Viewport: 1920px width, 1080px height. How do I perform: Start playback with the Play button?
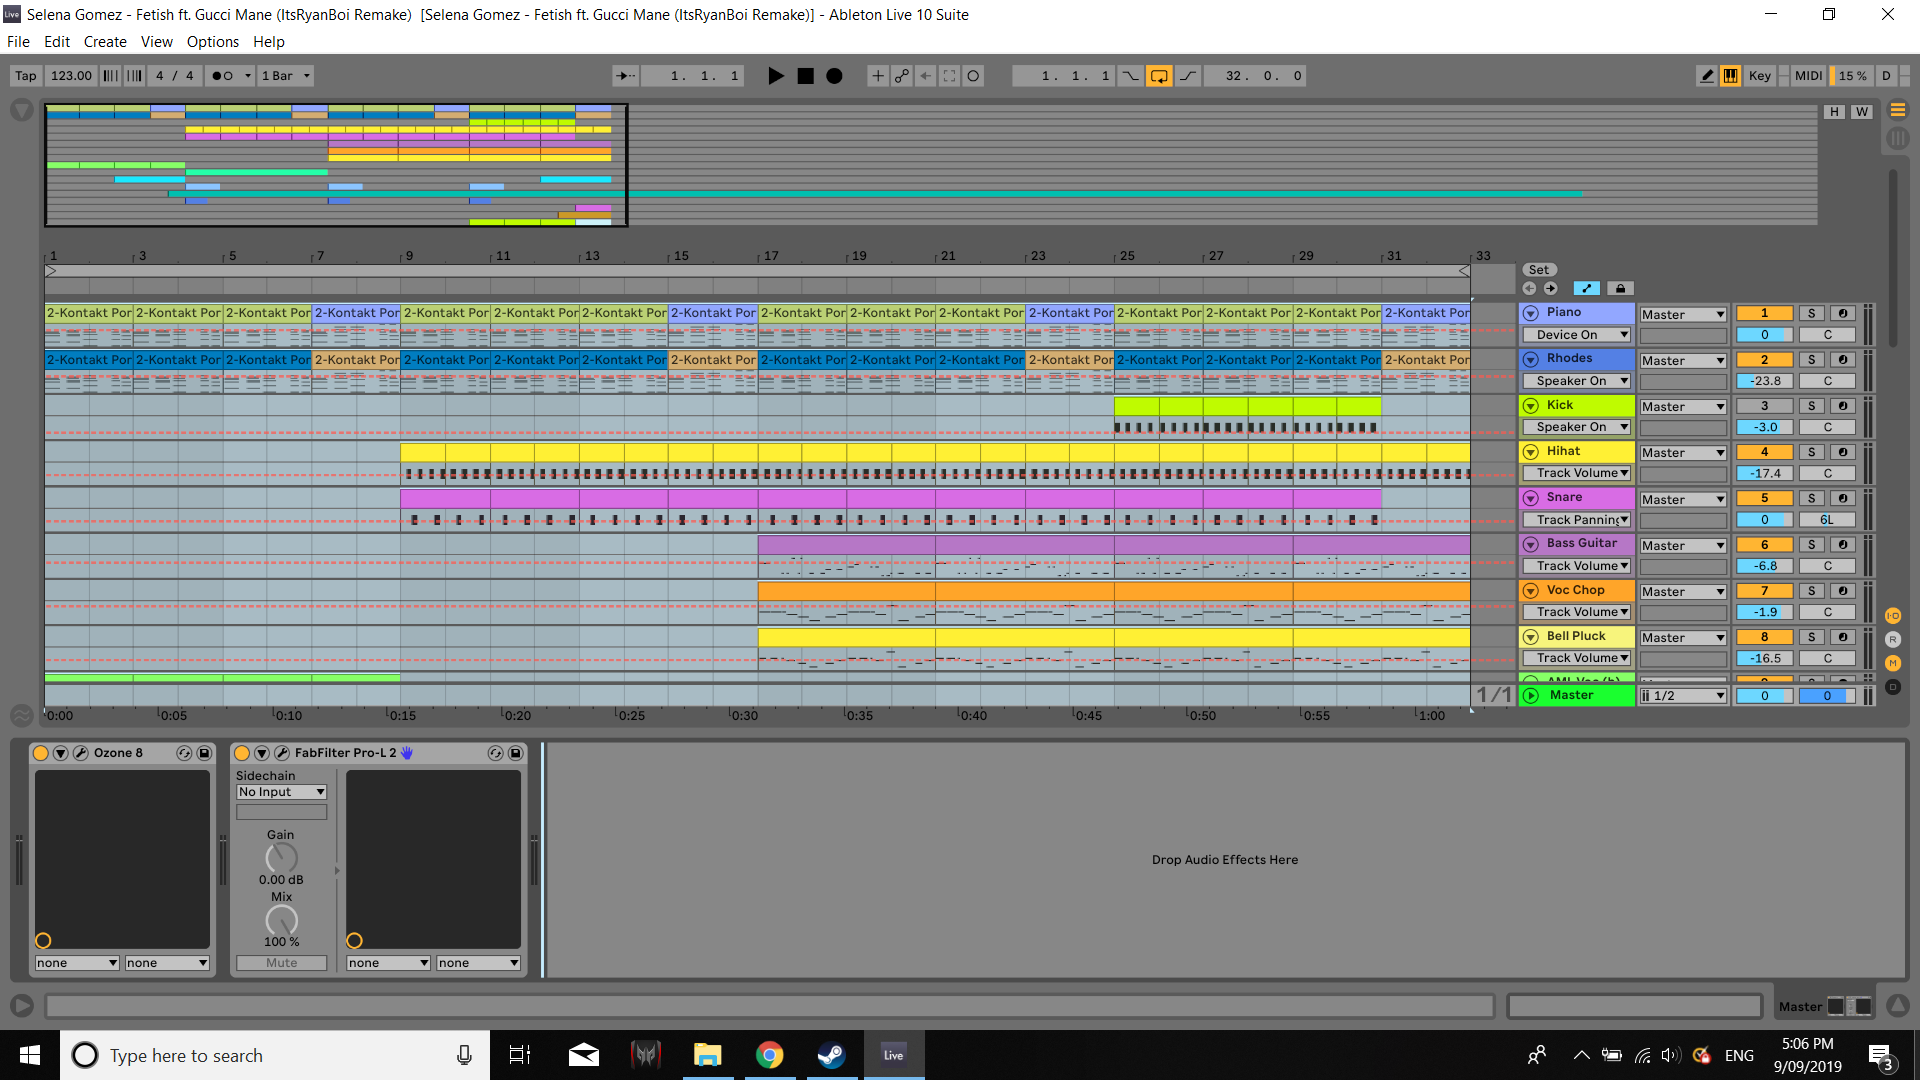775,76
